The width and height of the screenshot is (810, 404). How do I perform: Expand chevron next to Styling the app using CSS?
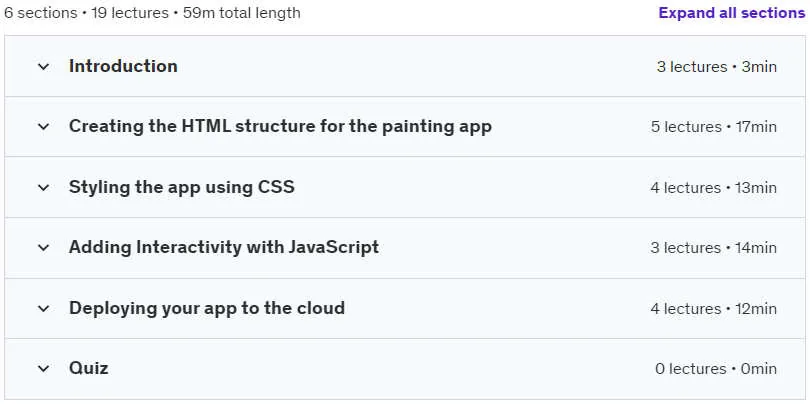tap(43, 188)
